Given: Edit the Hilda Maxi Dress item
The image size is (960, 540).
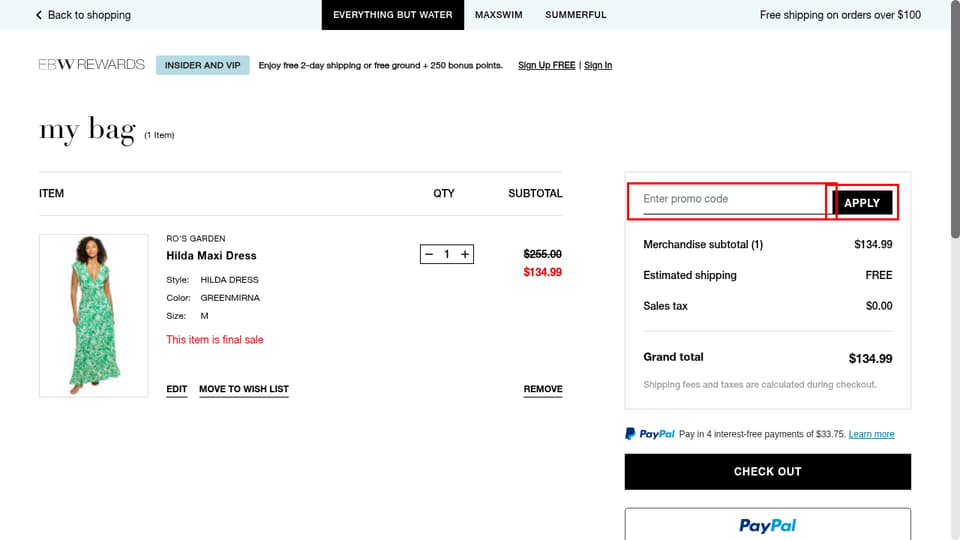Looking at the screenshot, I should click(176, 389).
